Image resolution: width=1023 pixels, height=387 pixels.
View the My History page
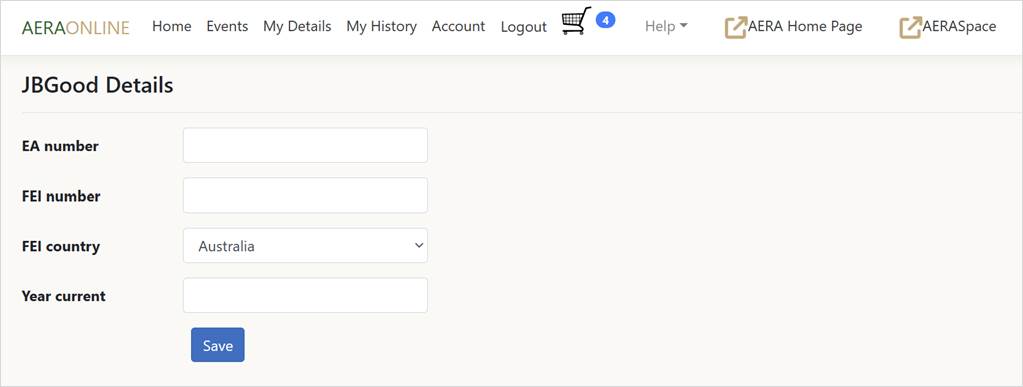[x=382, y=26]
